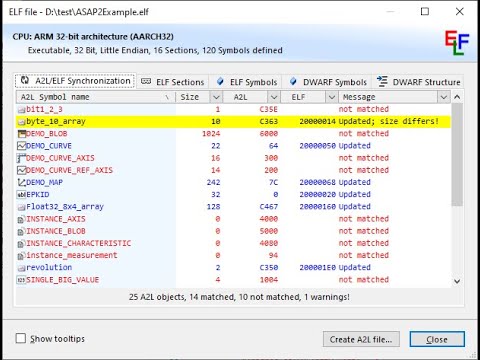Viewport: 480px width, 360px height.
Task: Click the revolution symbol name
Action: point(49,267)
